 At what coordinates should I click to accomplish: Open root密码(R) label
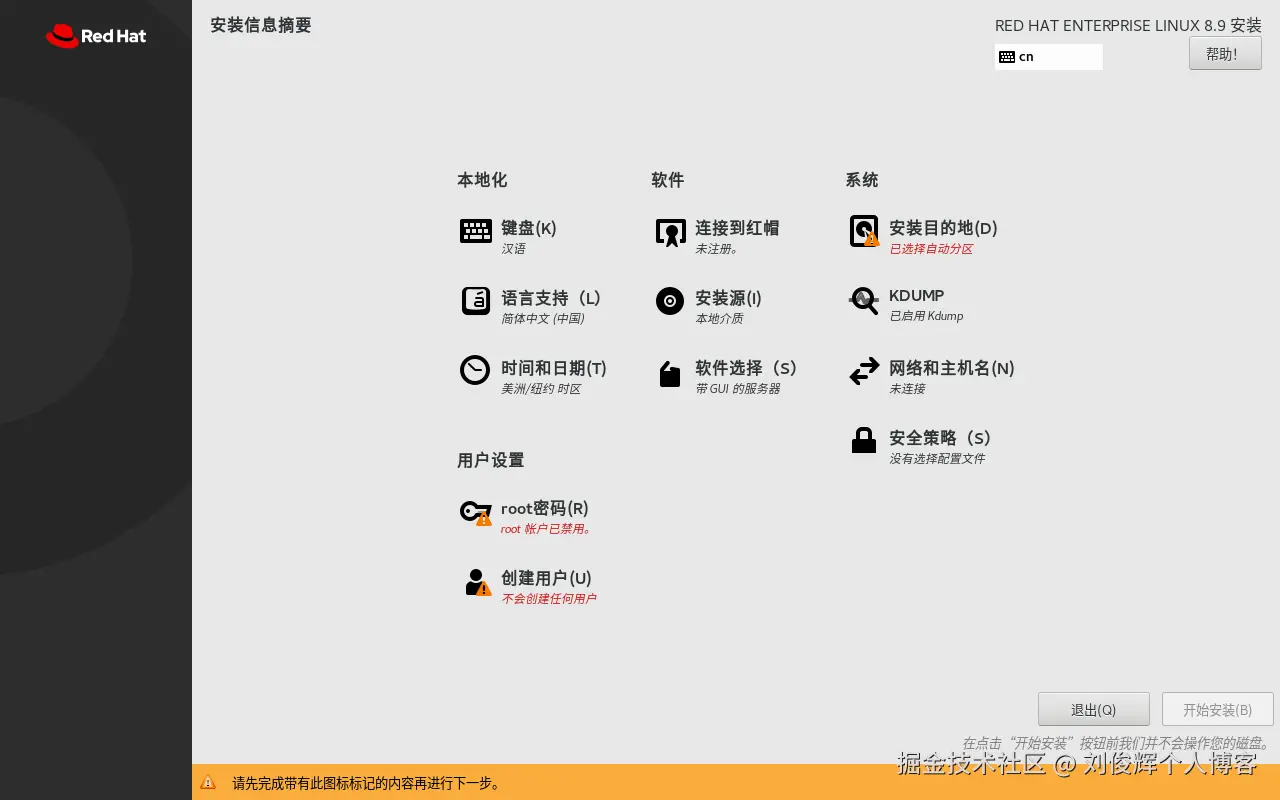pyautogui.click(x=545, y=508)
